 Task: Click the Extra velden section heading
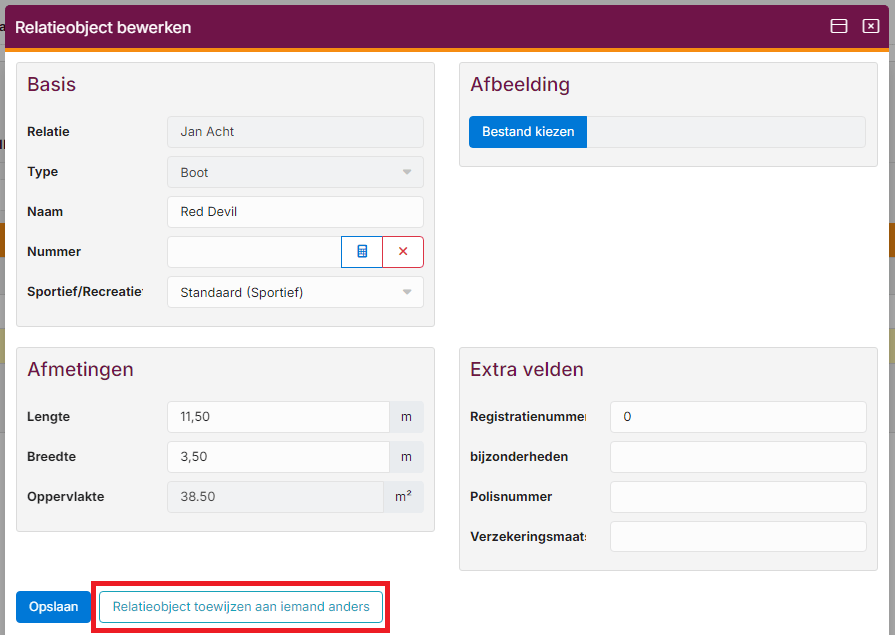click(x=526, y=369)
